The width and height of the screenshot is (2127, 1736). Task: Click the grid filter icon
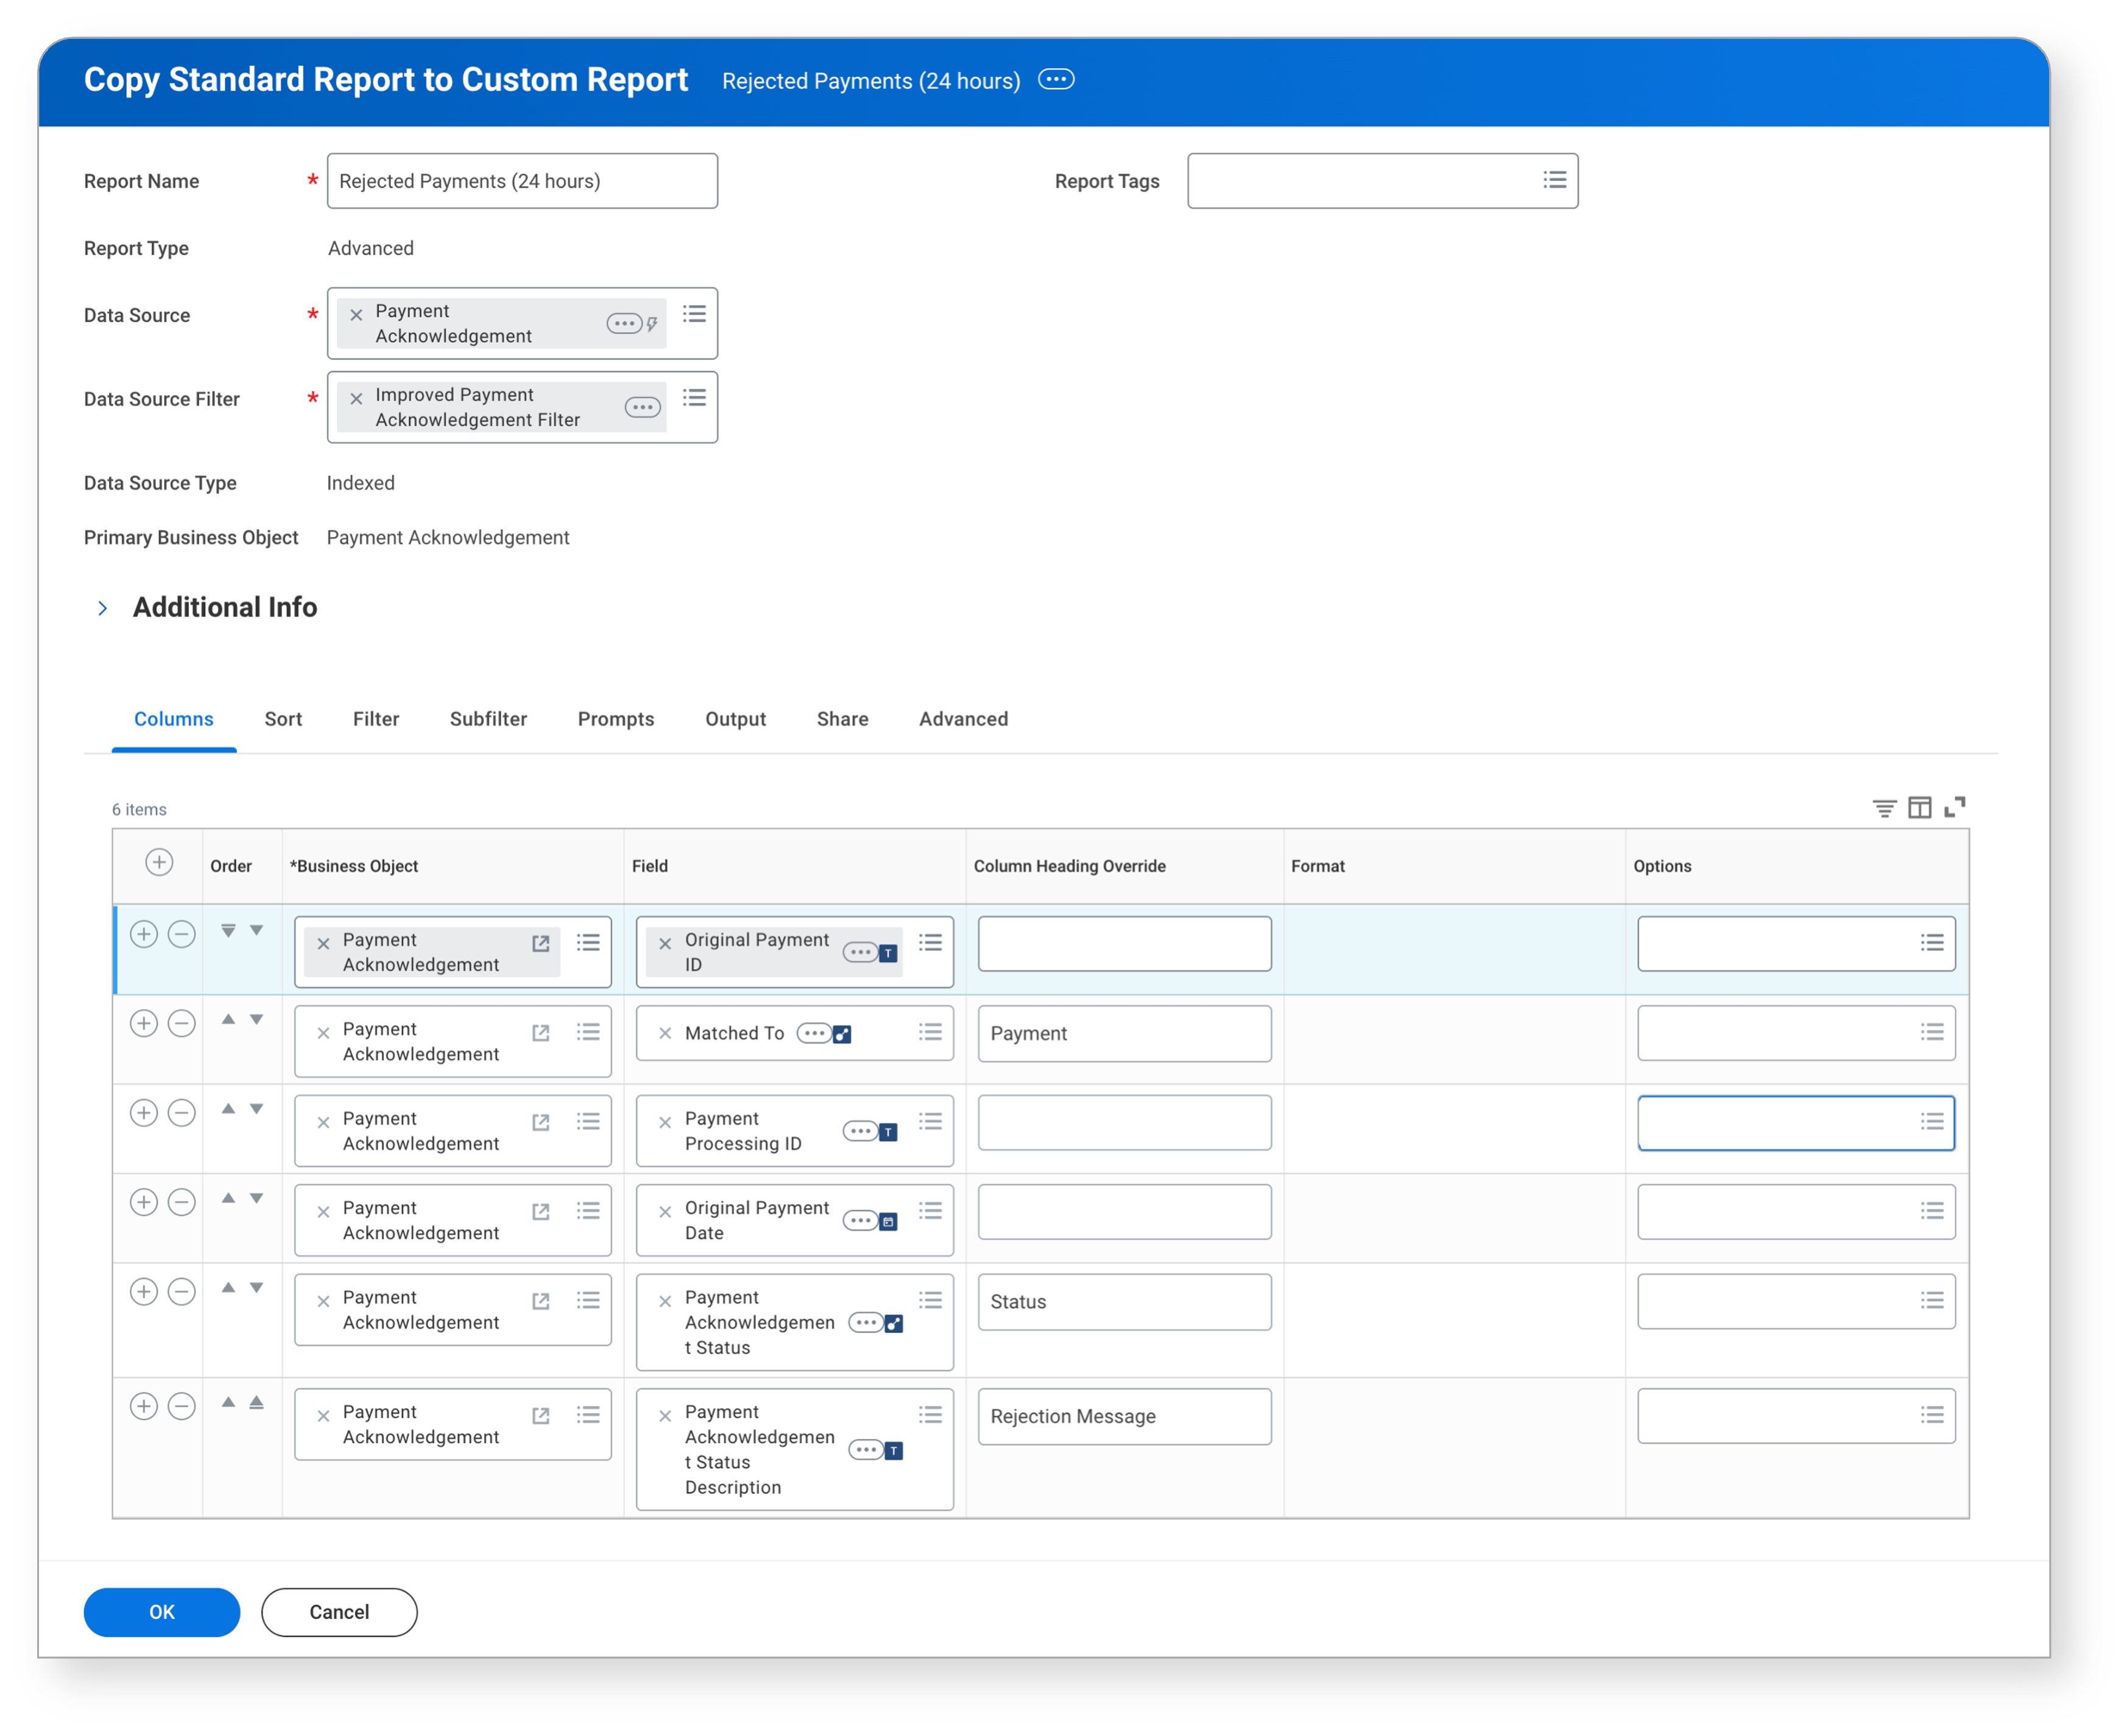tap(1884, 808)
